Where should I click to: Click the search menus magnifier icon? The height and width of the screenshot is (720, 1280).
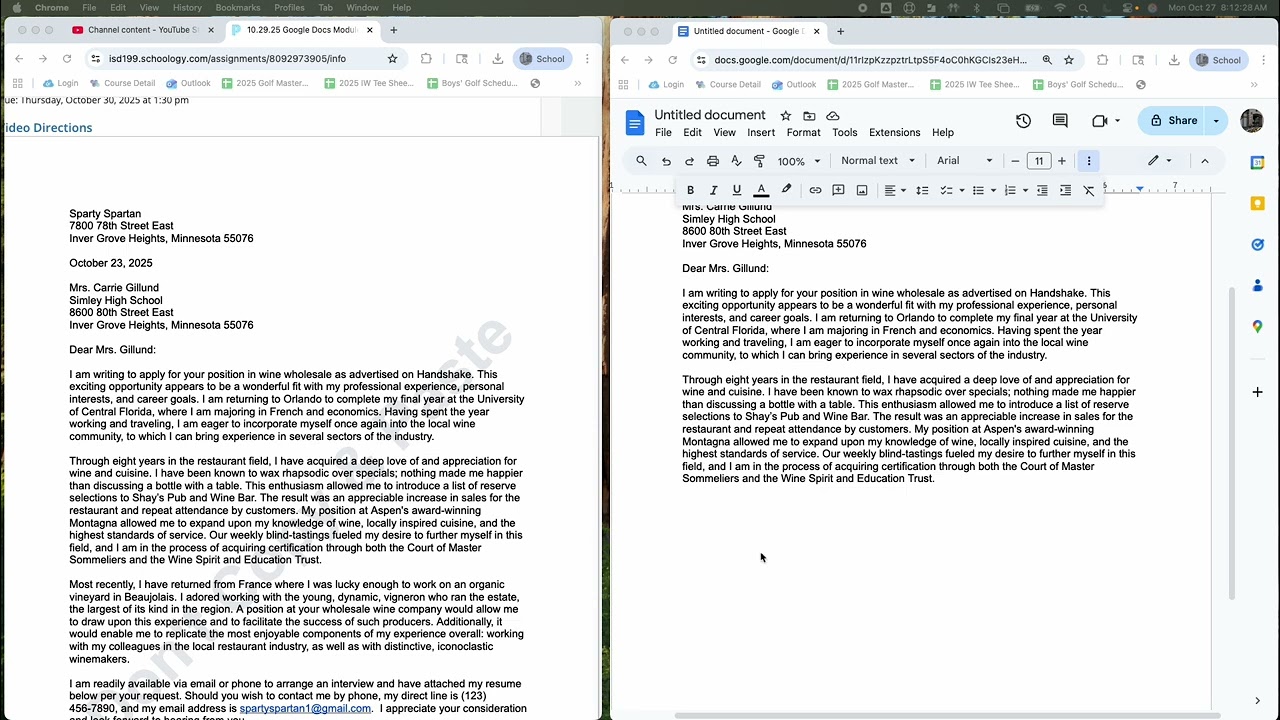[641, 161]
